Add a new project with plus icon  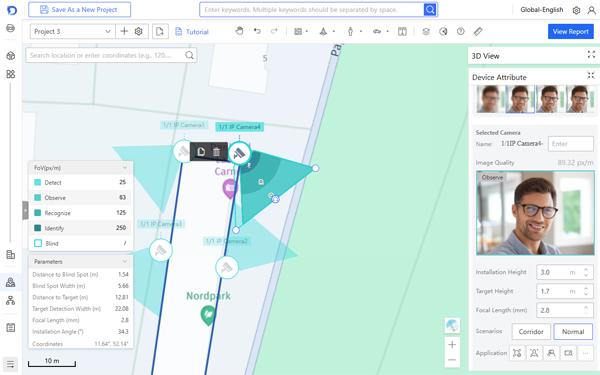[124, 31]
